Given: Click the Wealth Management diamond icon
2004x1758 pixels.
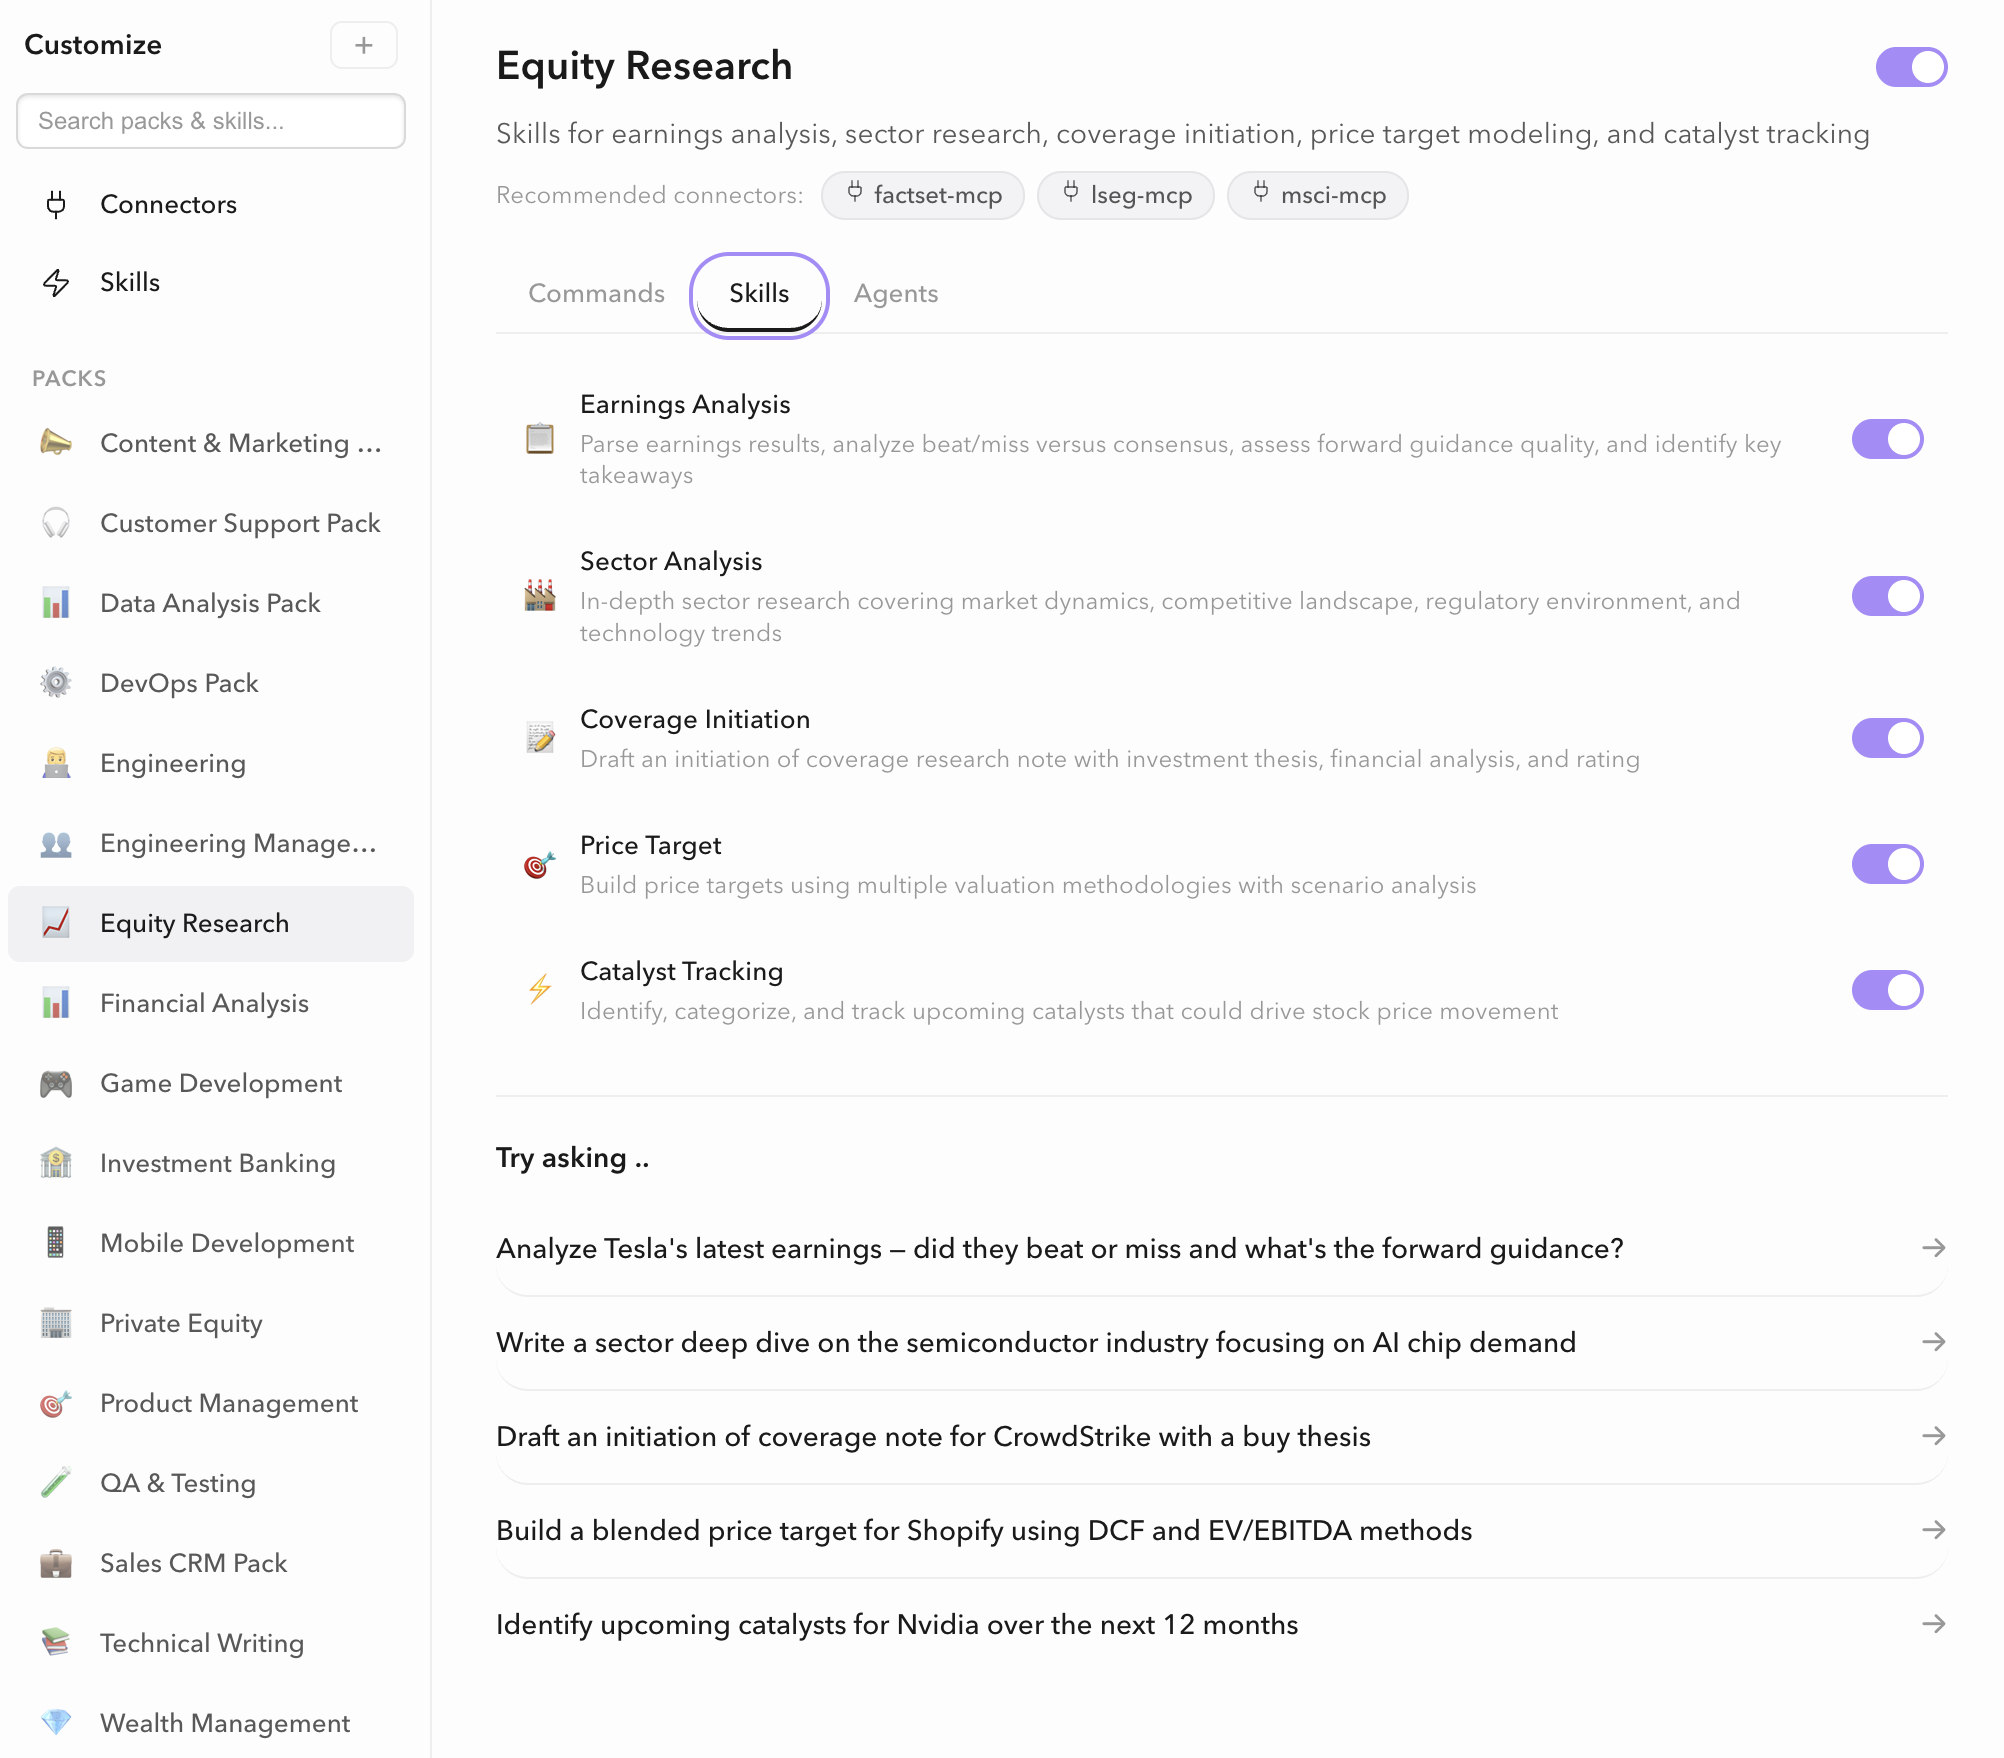Looking at the screenshot, I should point(56,1722).
